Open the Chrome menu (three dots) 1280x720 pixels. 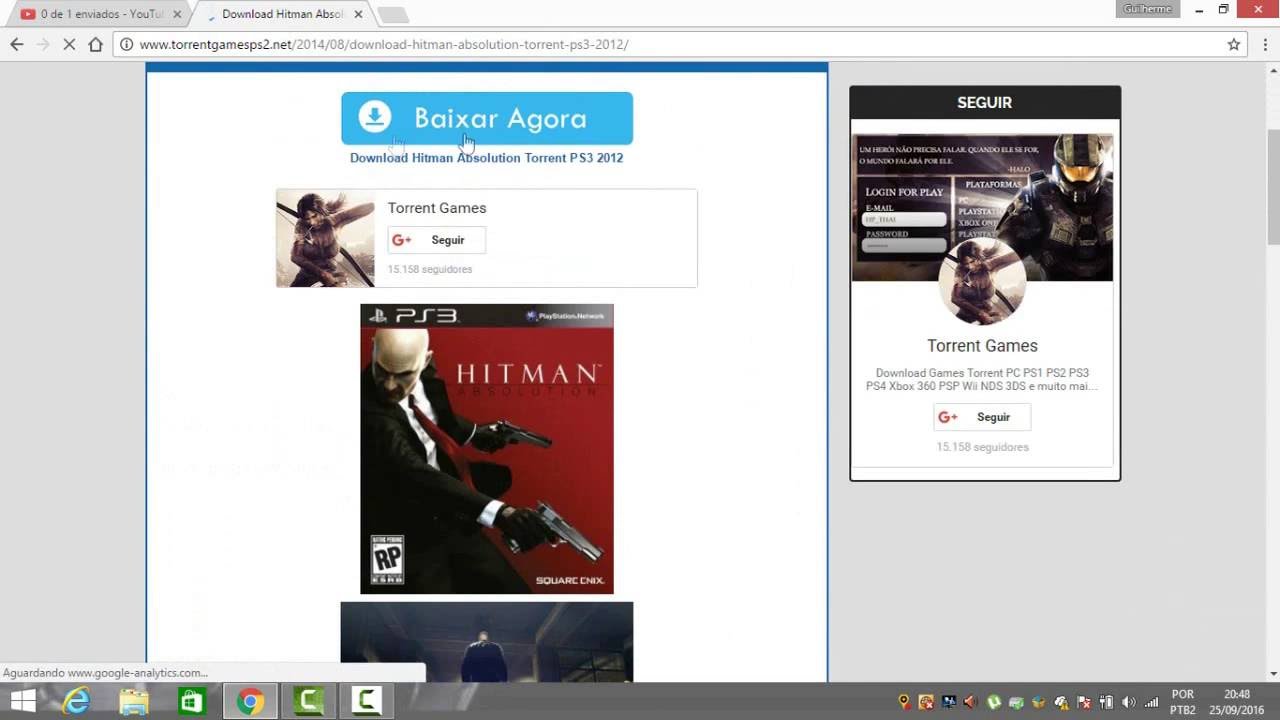(1266, 44)
